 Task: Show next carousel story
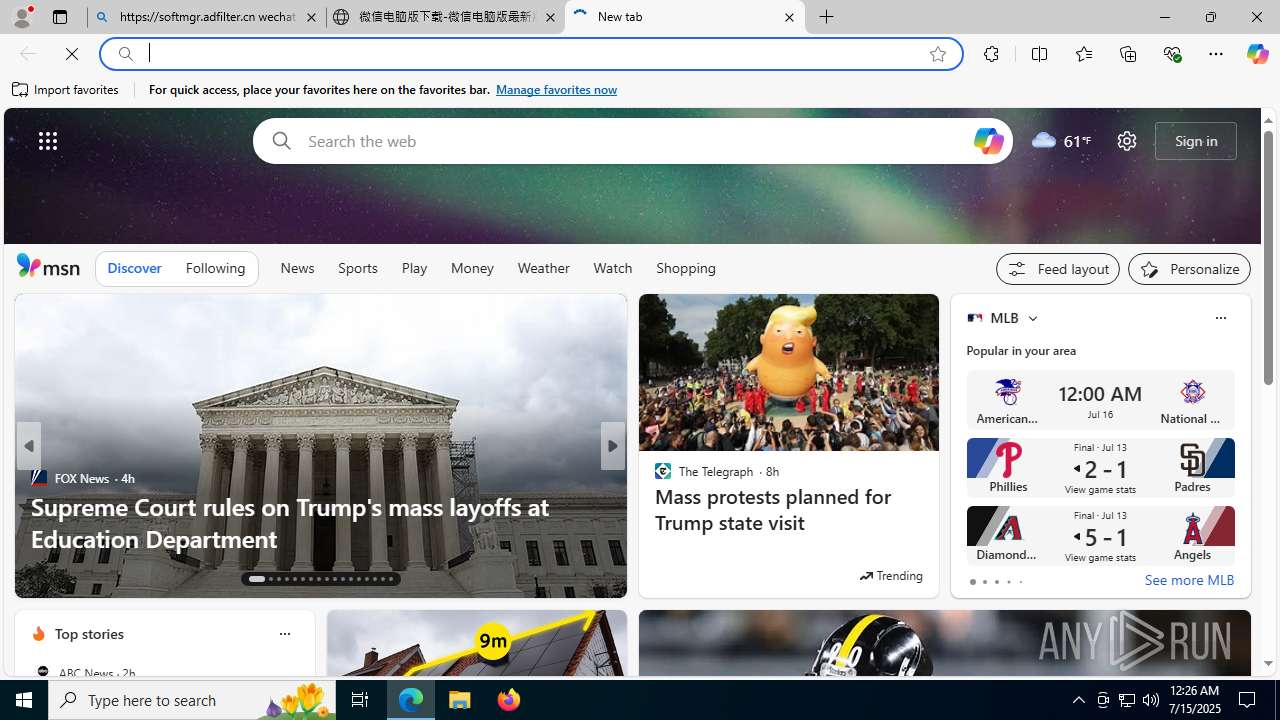612,446
